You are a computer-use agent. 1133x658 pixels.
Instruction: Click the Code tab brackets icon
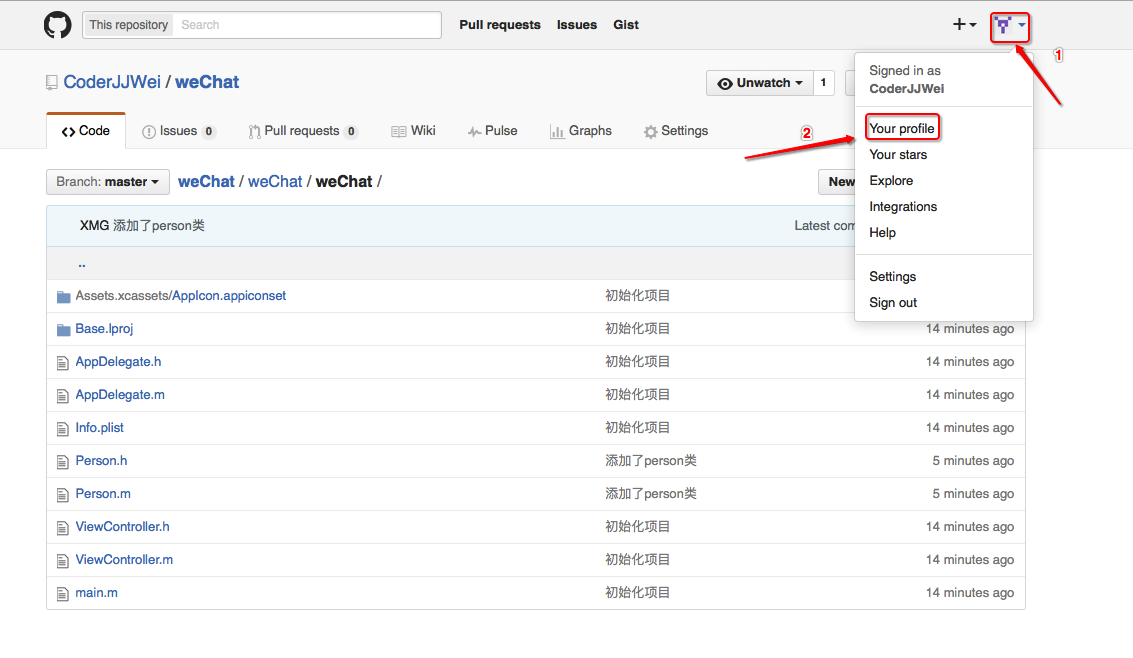click(x=69, y=131)
